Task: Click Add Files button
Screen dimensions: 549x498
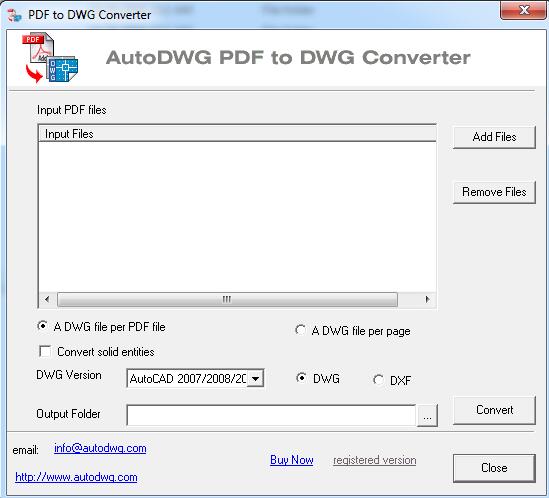Action: click(494, 137)
